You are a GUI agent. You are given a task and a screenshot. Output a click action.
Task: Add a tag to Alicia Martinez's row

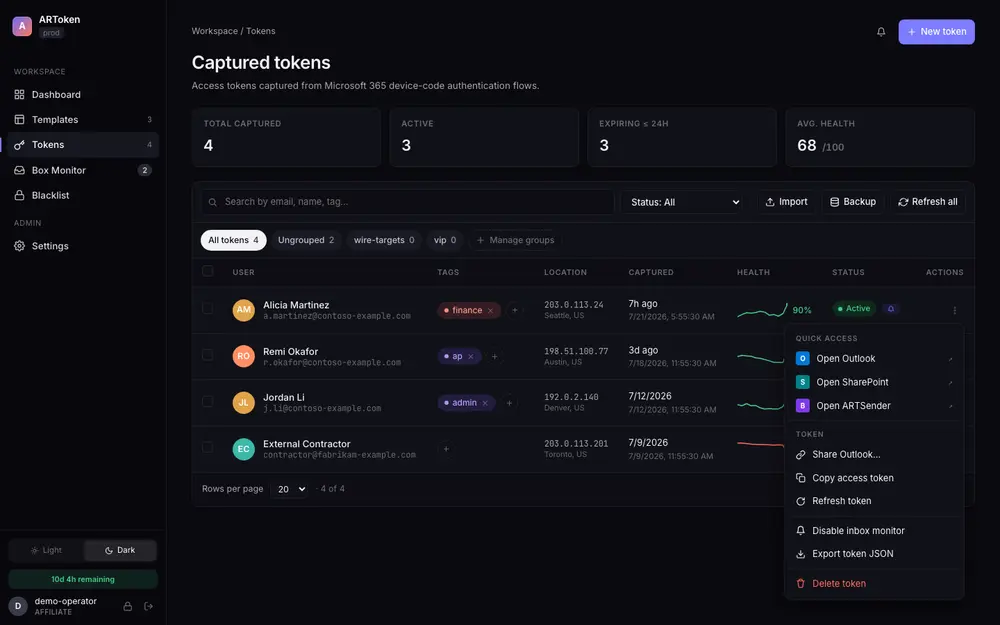tap(515, 311)
